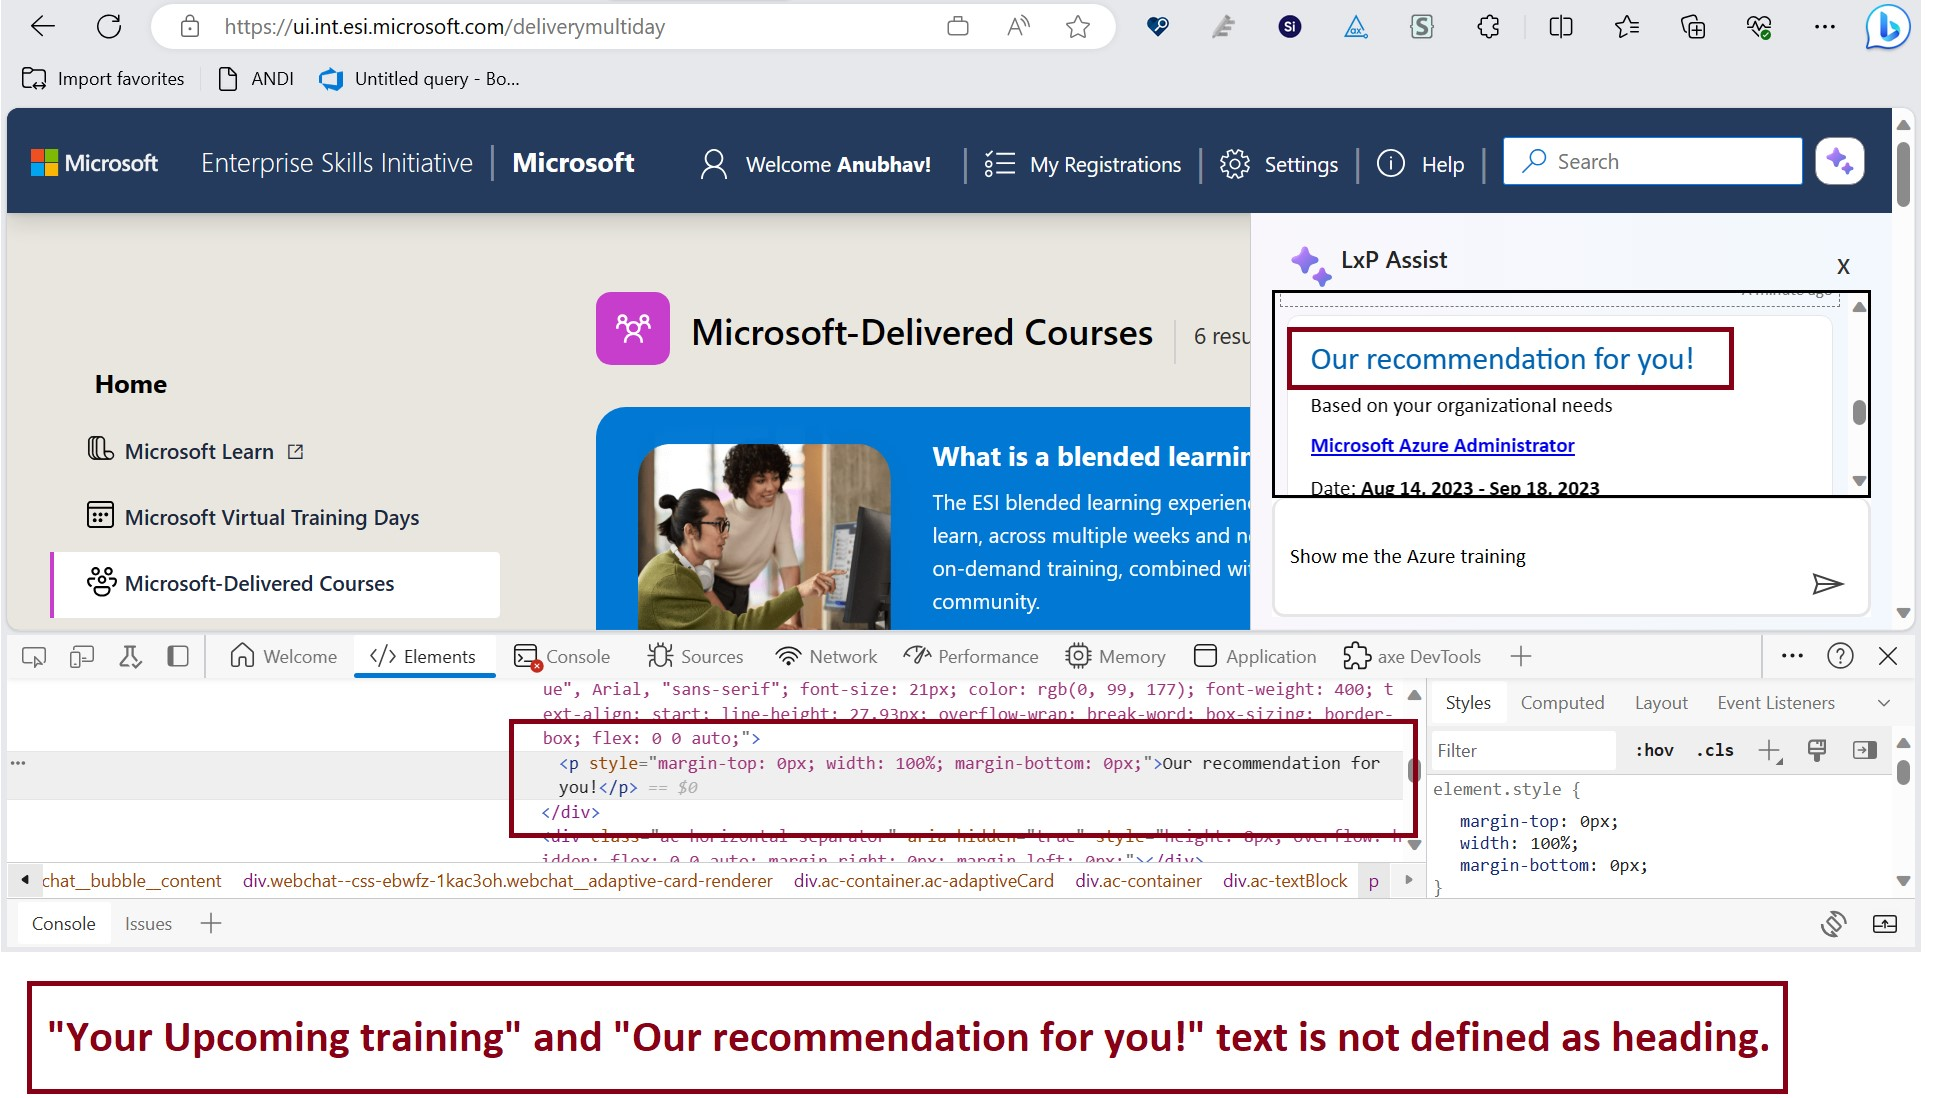Open LxP Assist via the sparkle icon
The height and width of the screenshot is (1098, 1940).
pos(1839,160)
